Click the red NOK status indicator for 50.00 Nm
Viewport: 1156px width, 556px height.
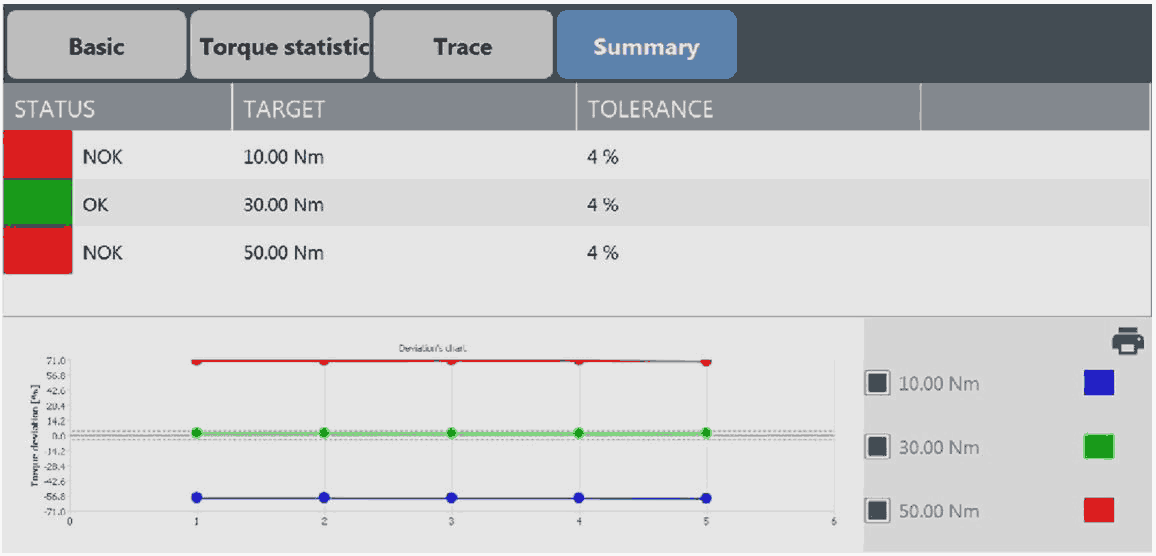click(38, 252)
